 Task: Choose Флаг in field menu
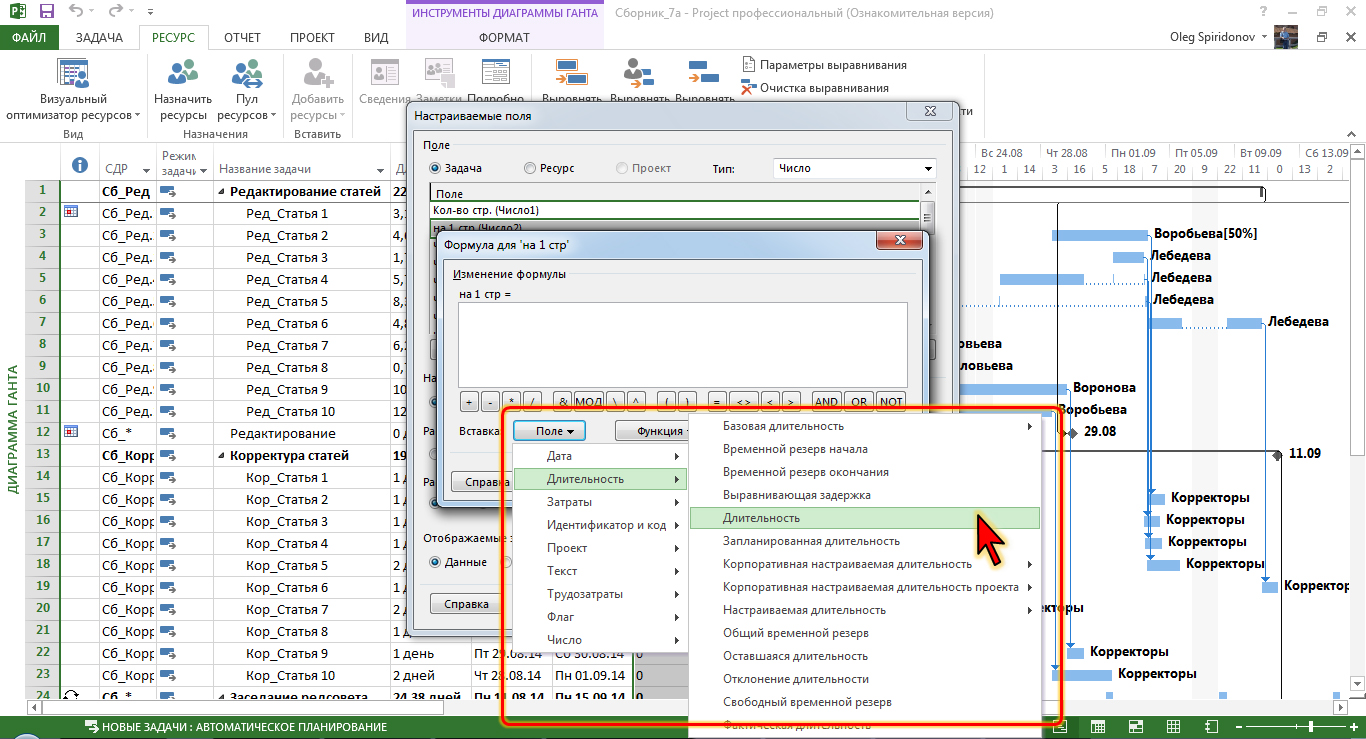click(600, 617)
